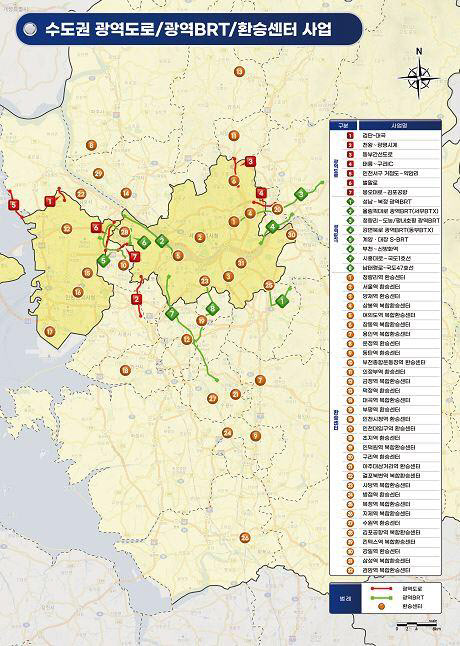Viewport: 460px width, 646px height.
Task: Select red road marker 5 on the map's west coast
Action: (x=14, y=205)
